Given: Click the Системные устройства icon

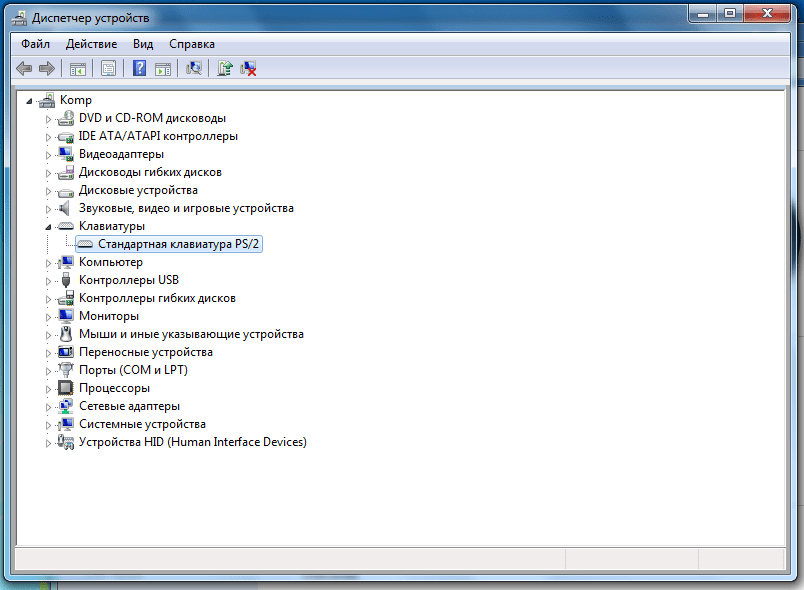Looking at the screenshot, I should point(66,424).
